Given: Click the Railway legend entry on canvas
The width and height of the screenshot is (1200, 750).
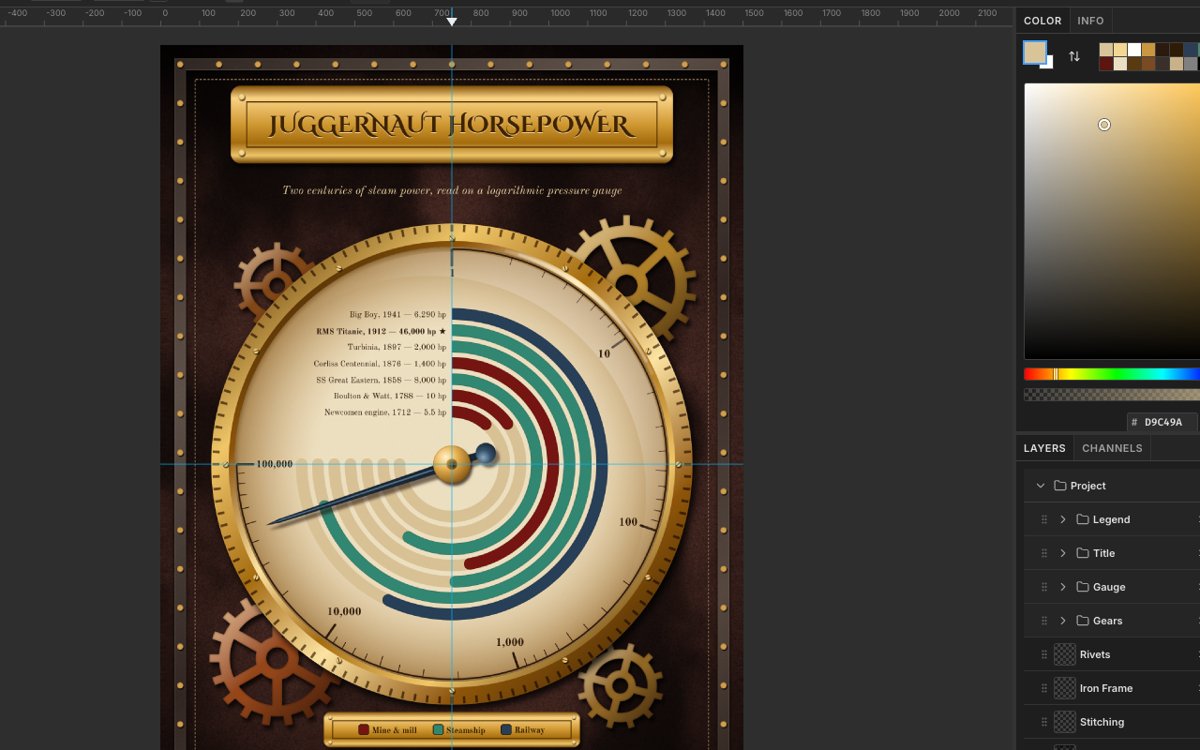Looking at the screenshot, I should click(x=523, y=730).
